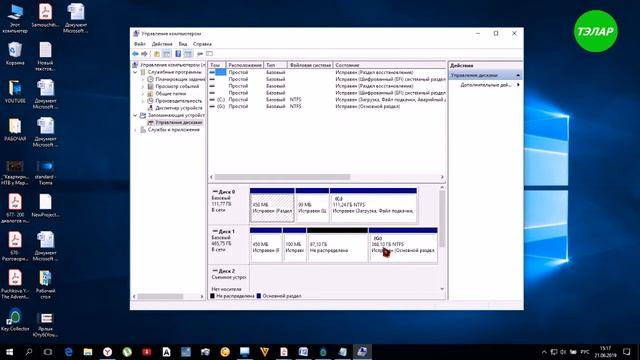640x360 pixels.
Task: Open the Файл menu
Action: pyautogui.click(x=140, y=44)
